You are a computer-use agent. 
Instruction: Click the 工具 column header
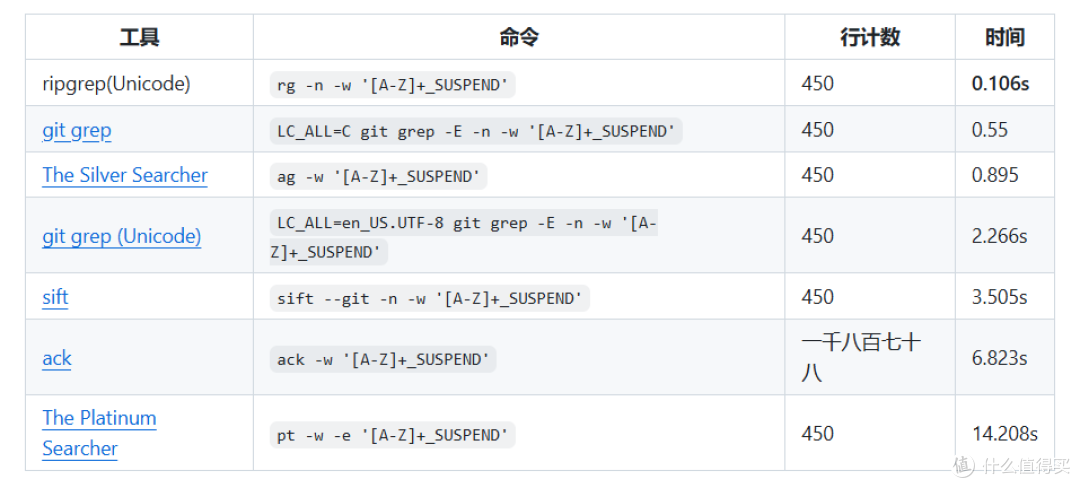point(139,37)
